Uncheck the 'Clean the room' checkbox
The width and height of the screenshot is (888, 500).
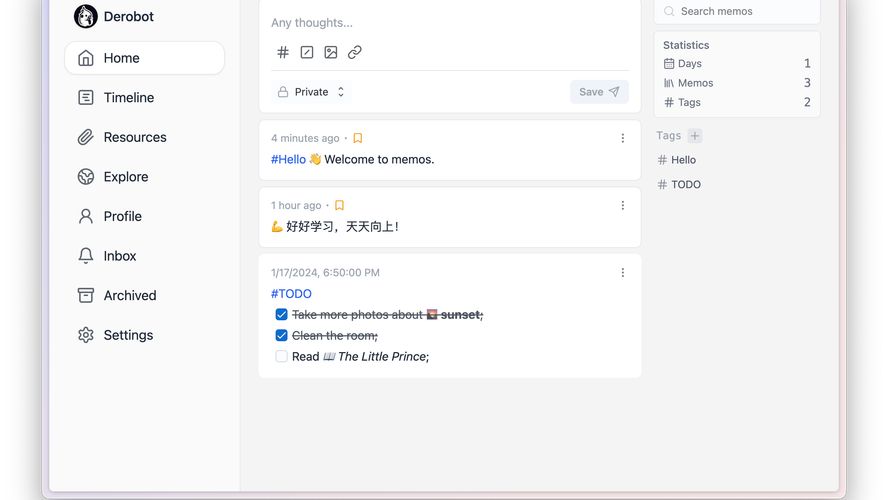pyautogui.click(x=282, y=336)
